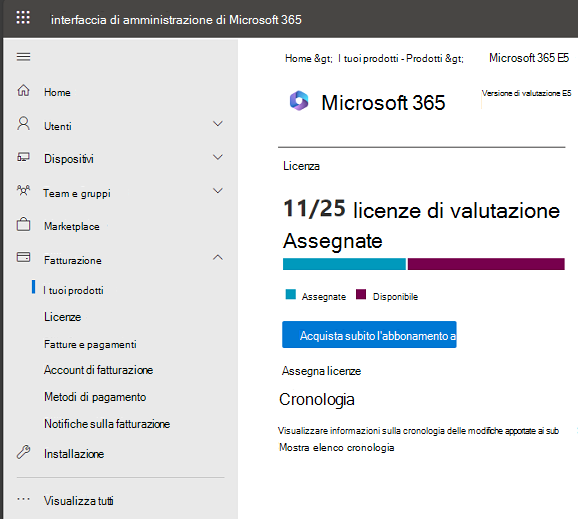The height and width of the screenshot is (519, 578).
Task: Click the Installazione wrench icon
Action: coord(23,452)
